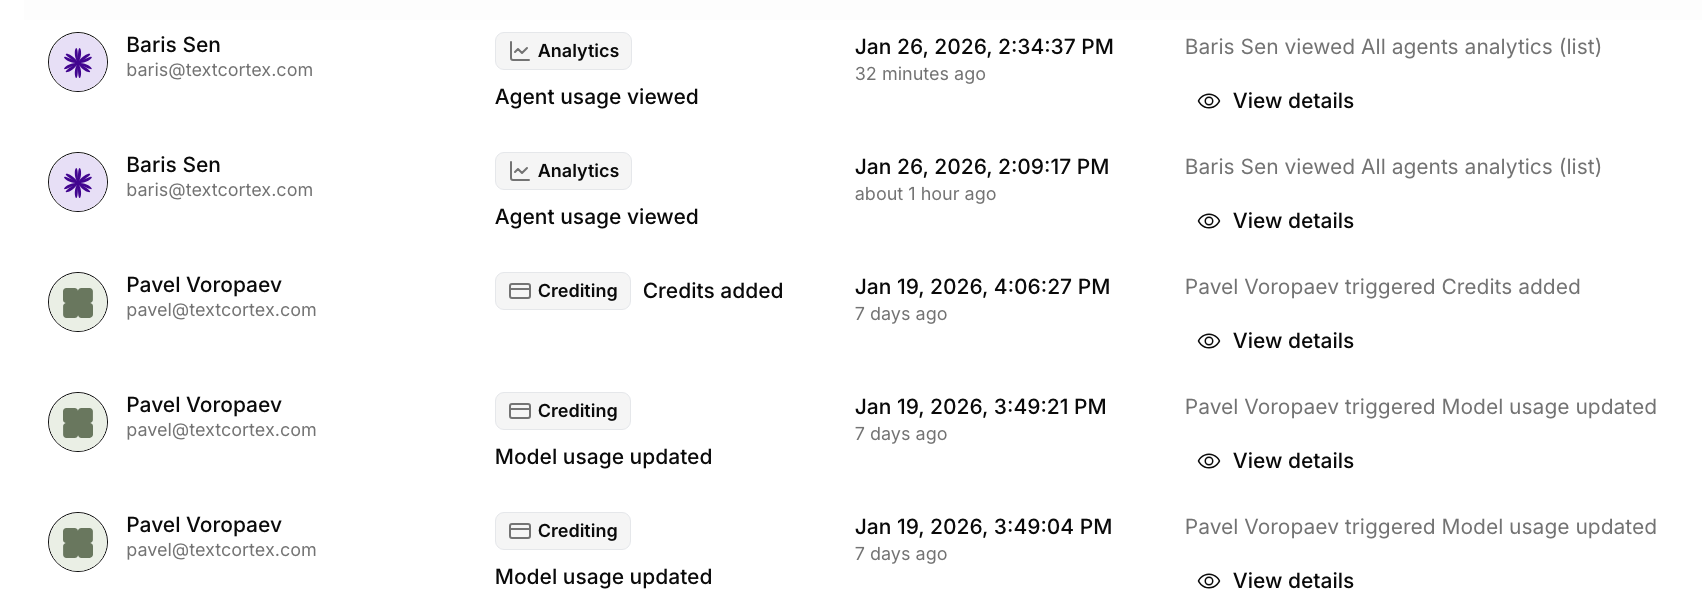Click the Jan 19, 2026, 4:06:27 PM timestamp
Viewport: 1702px width, 614px height.
click(x=982, y=287)
